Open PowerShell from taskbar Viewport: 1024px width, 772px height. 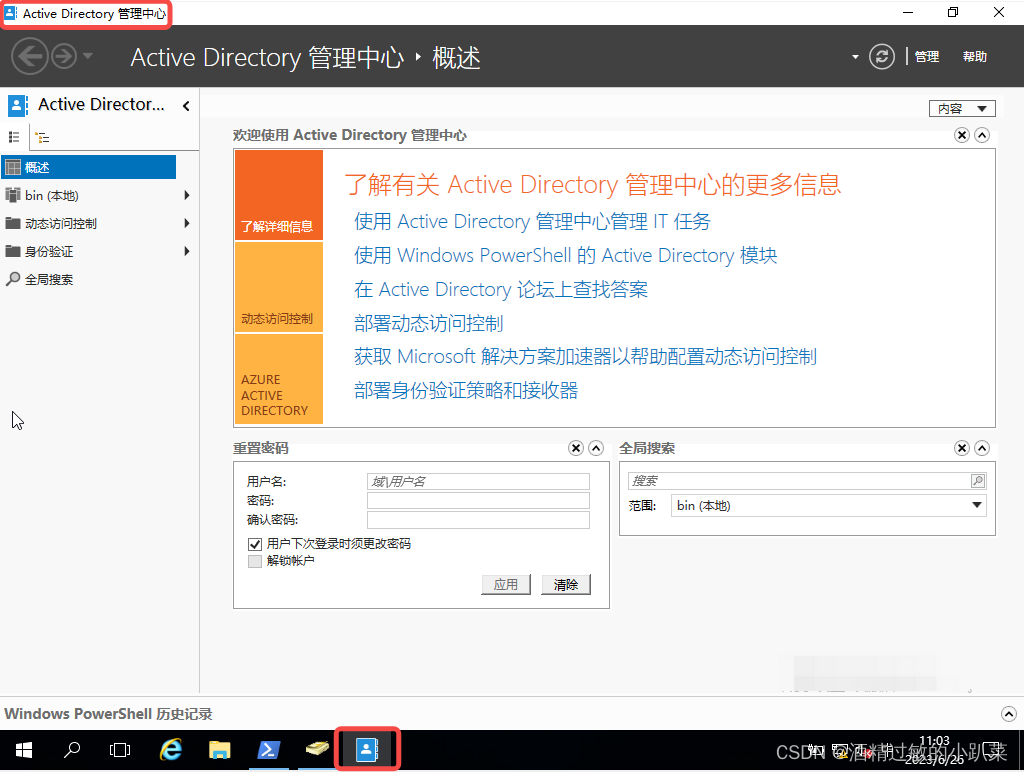pos(268,750)
